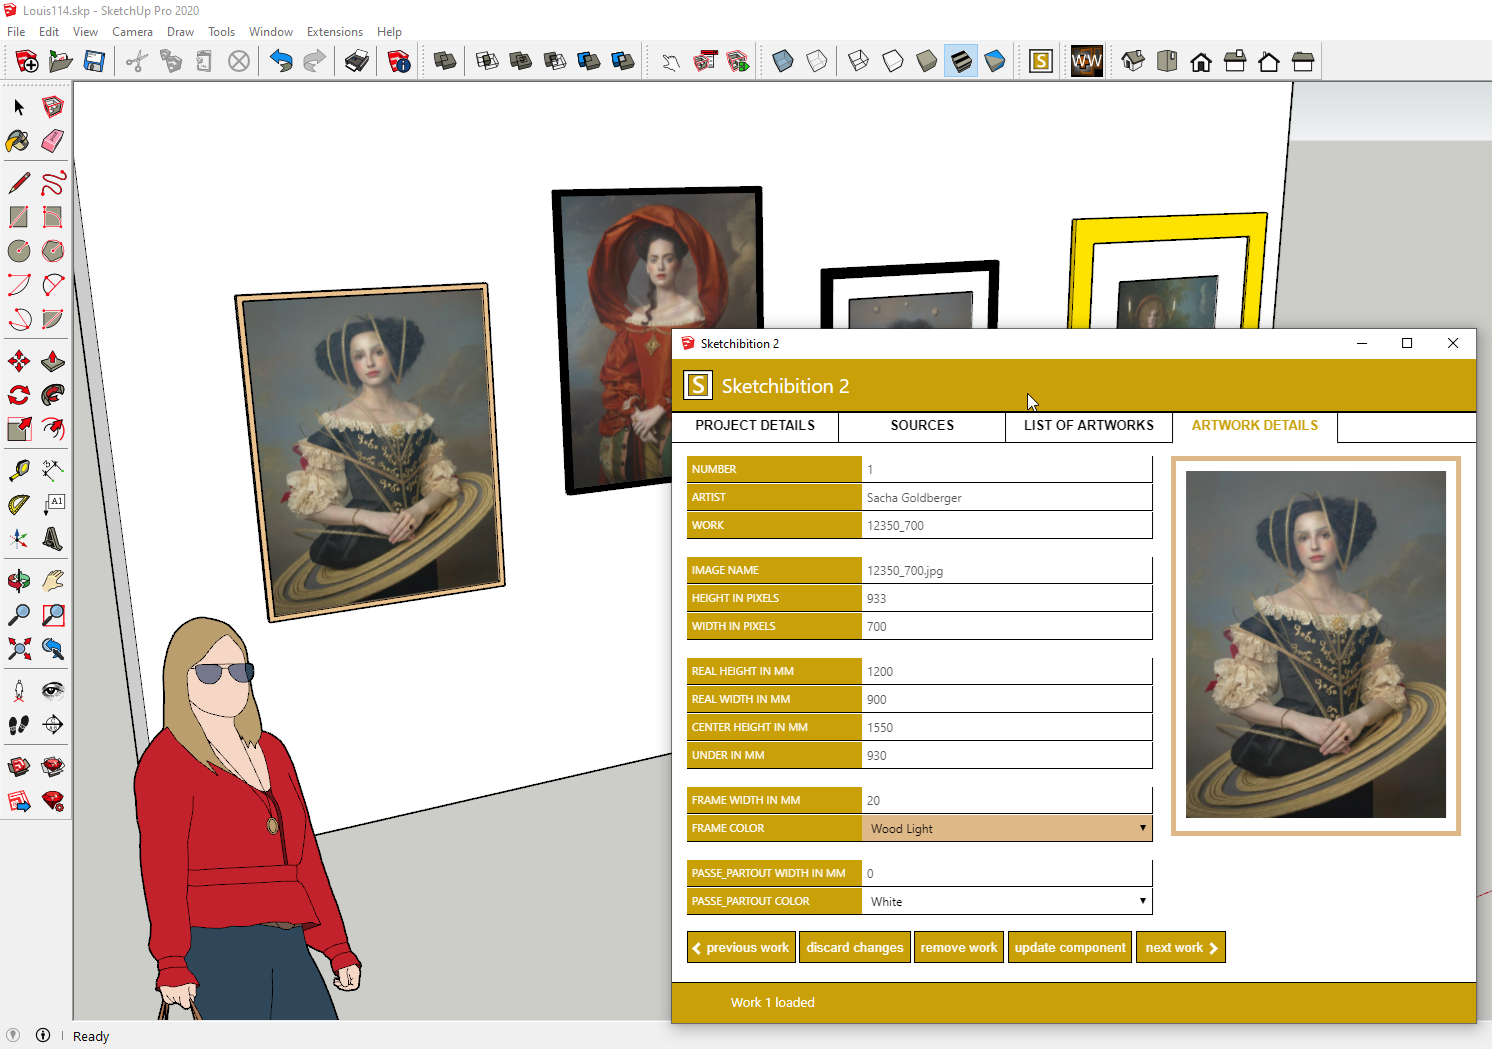Toggle Back Edges style
Viewport: 1492px width, 1049px height.
click(x=817, y=61)
